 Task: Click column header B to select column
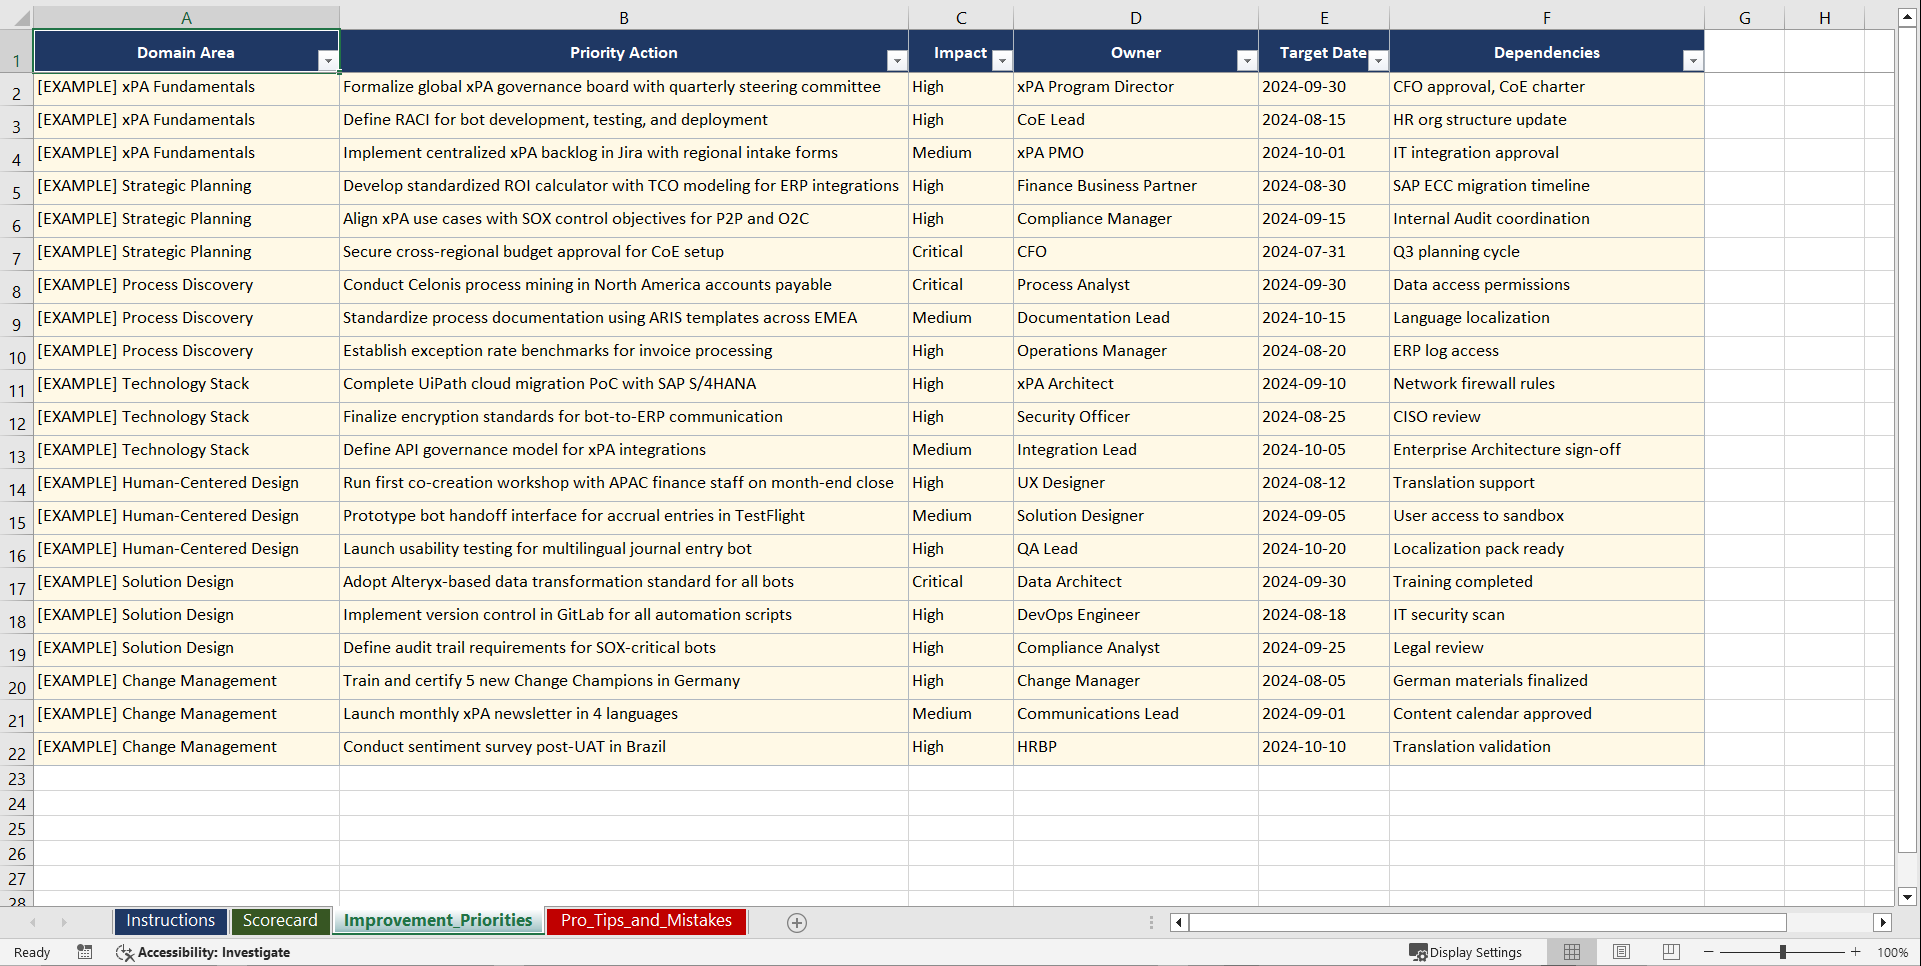(x=623, y=17)
